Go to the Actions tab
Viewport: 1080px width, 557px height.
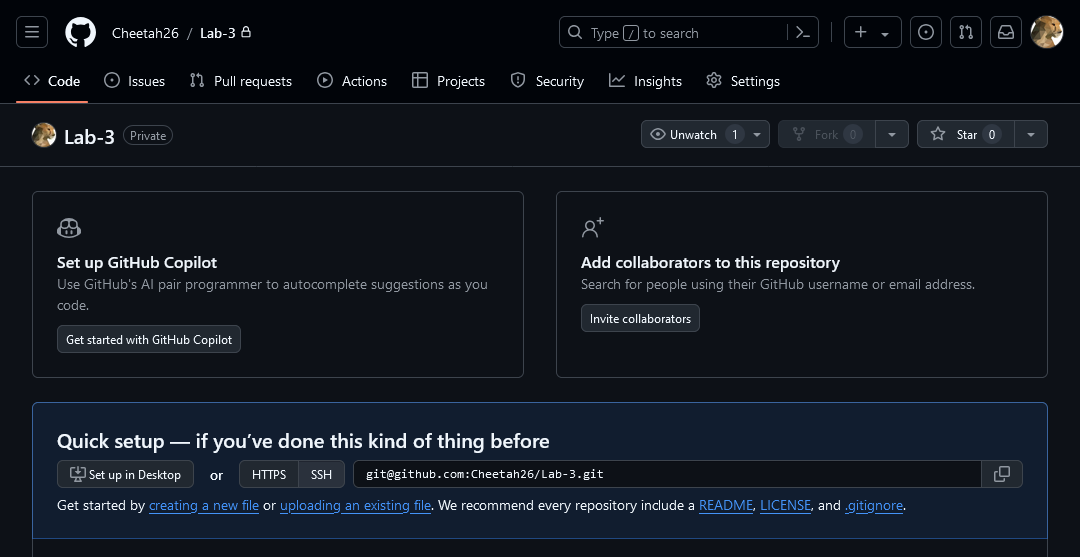click(x=352, y=81)
